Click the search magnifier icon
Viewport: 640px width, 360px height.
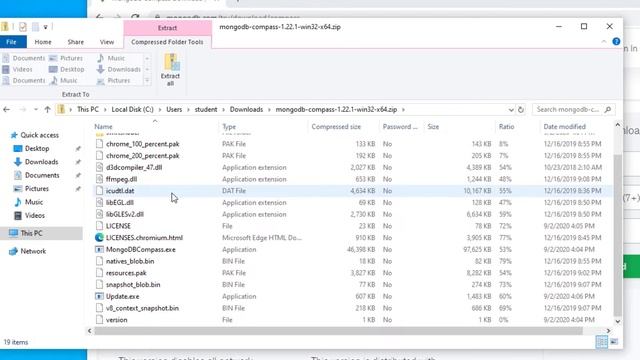[x=608, y=109]
